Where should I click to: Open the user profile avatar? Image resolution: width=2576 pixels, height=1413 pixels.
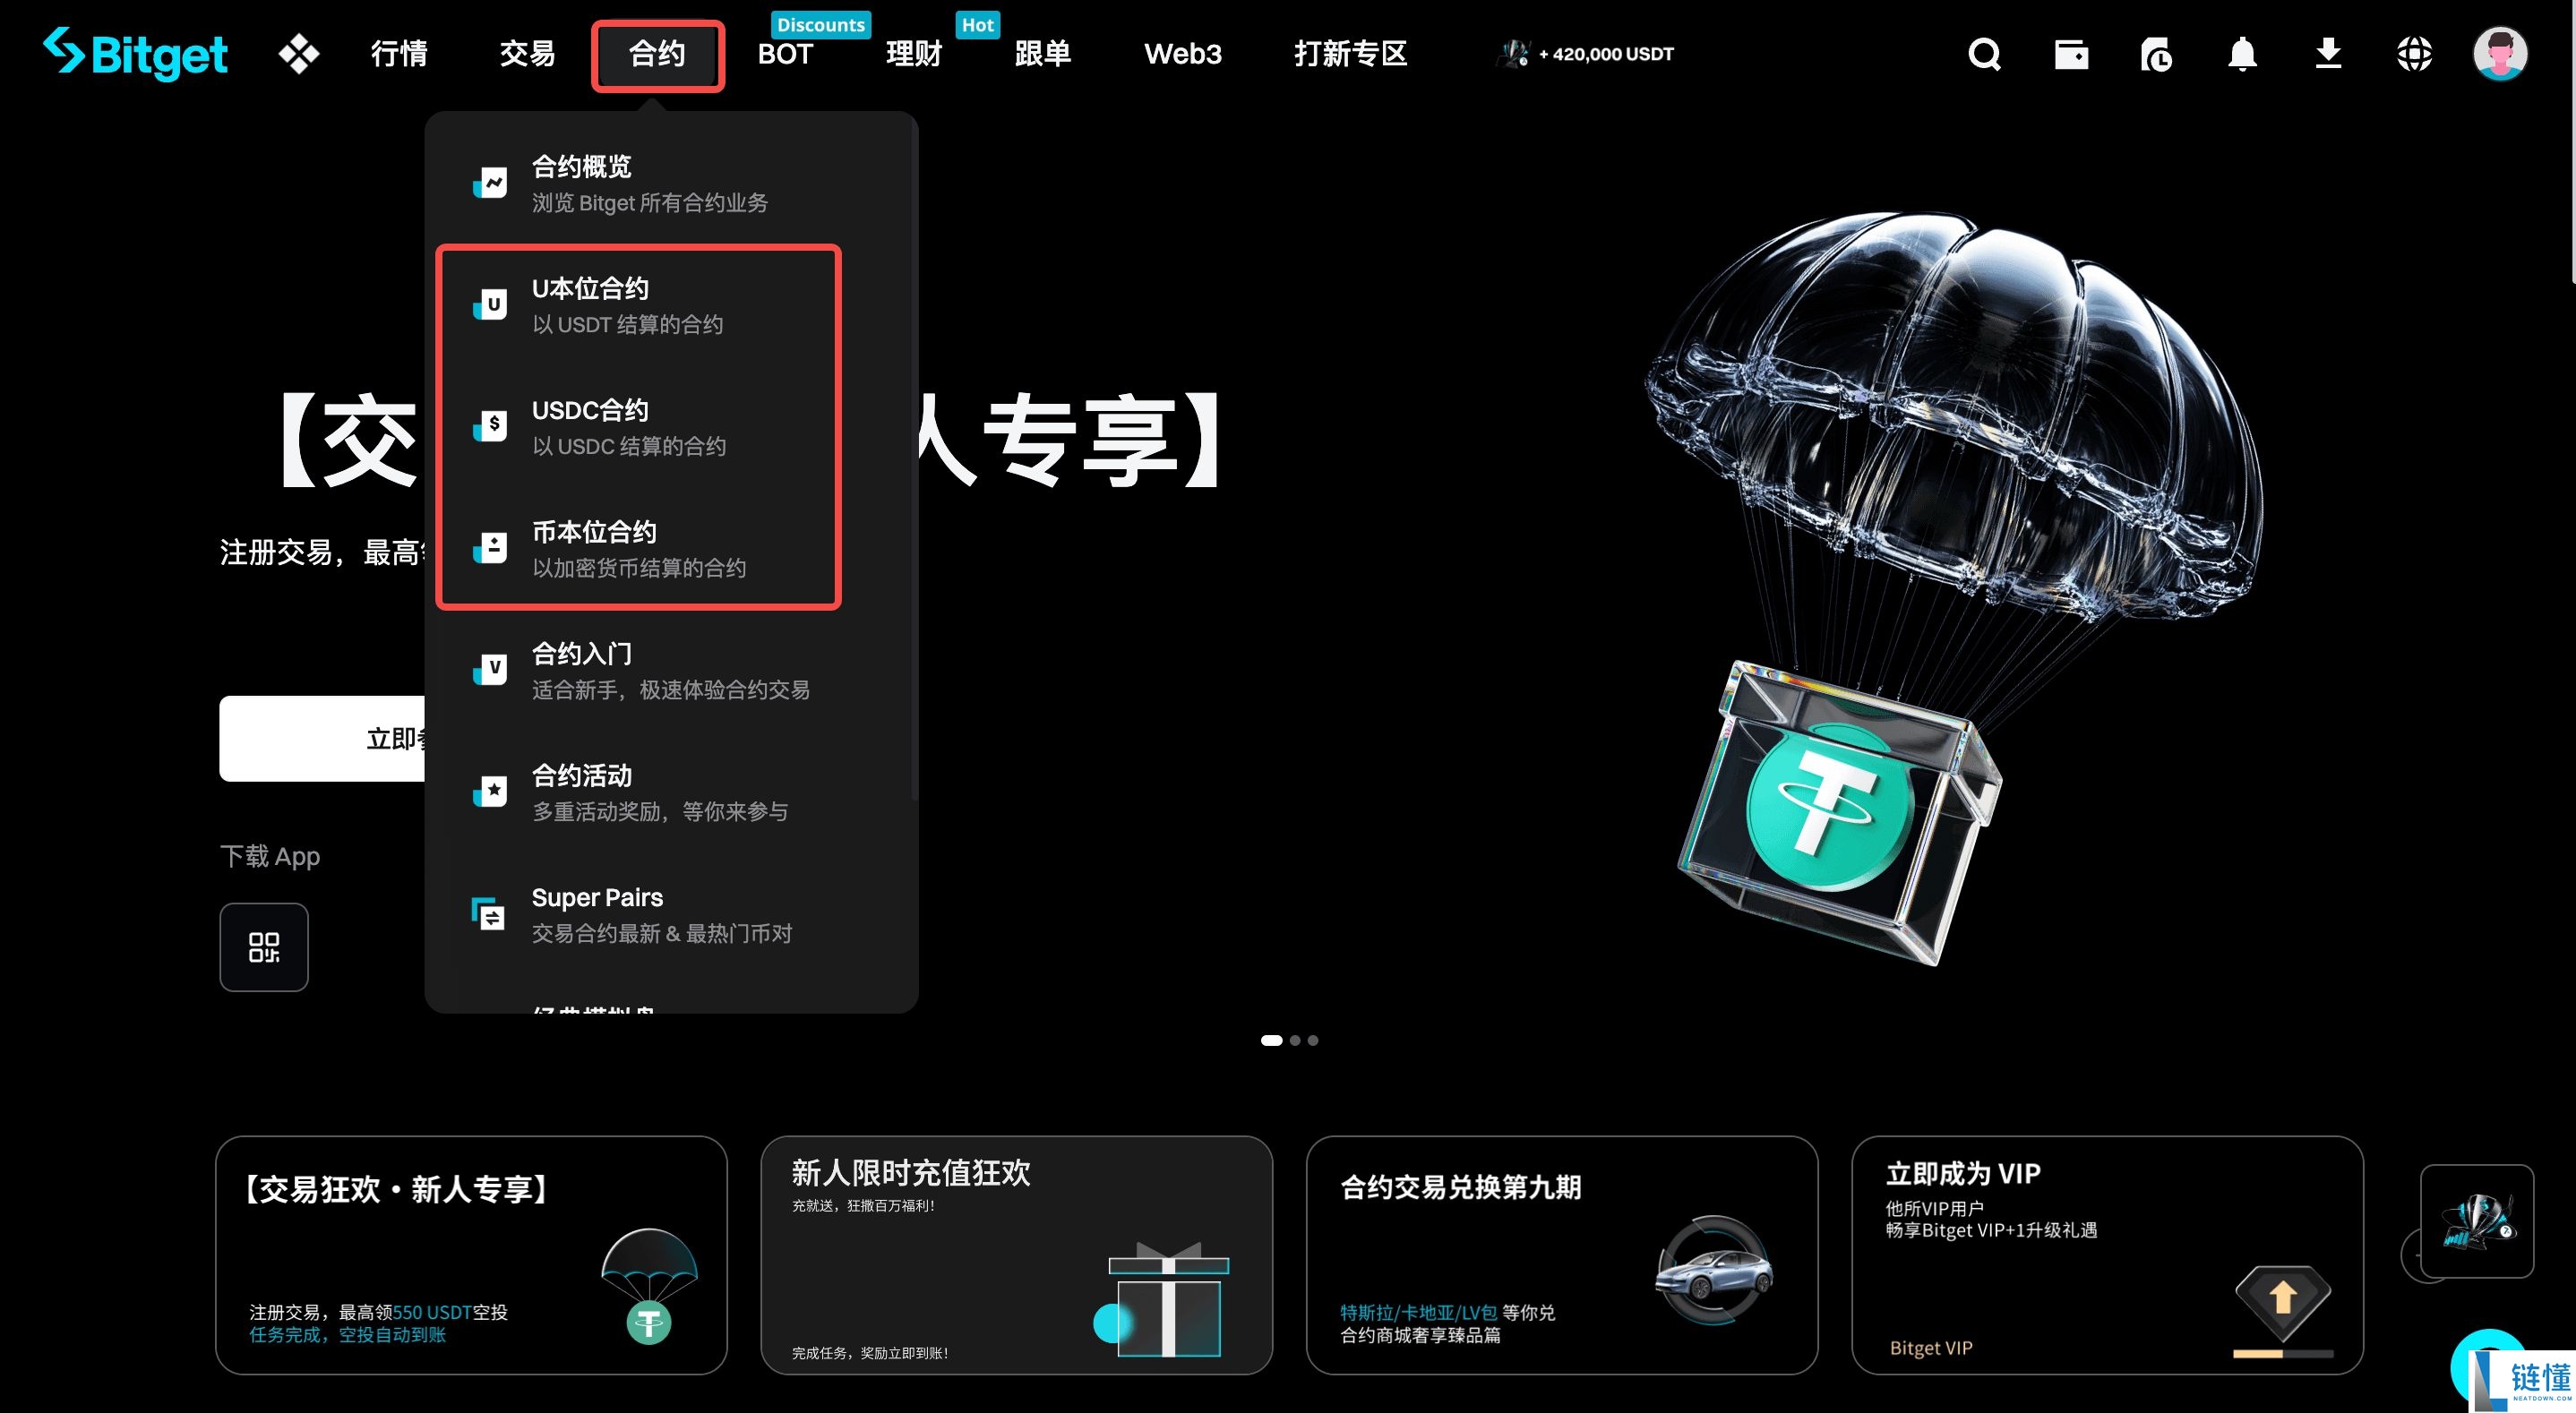pyautogui.click(x=2500, y=54)
